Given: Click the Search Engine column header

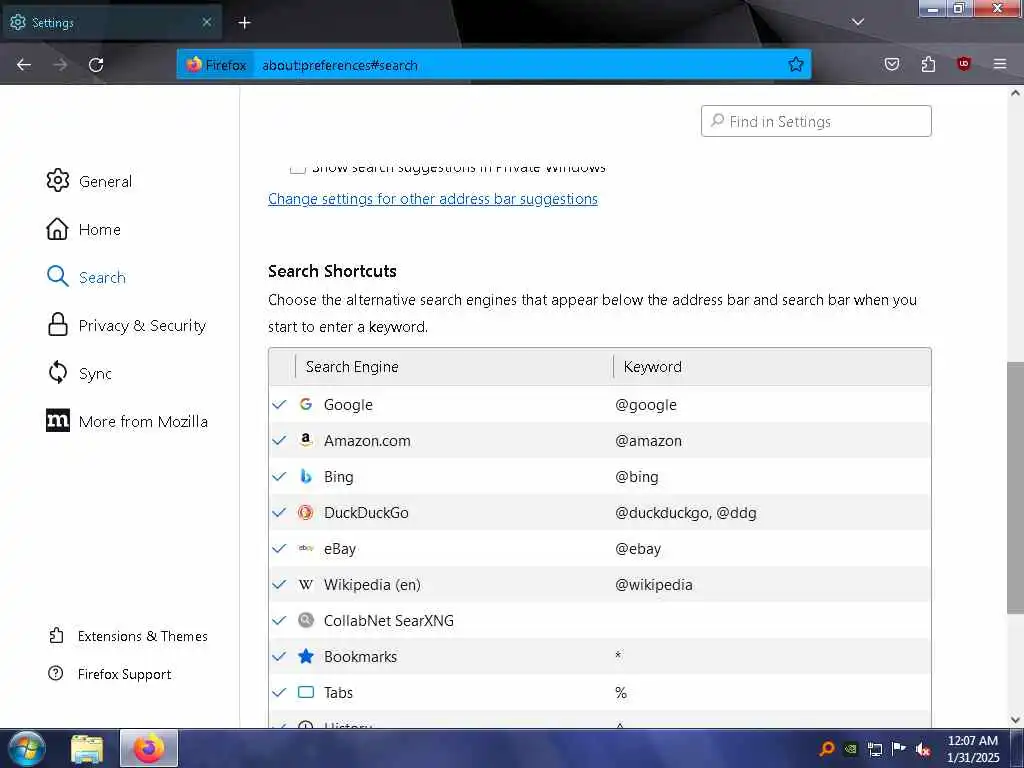Looking at the screenshot, I should click(x=455, y=366).
